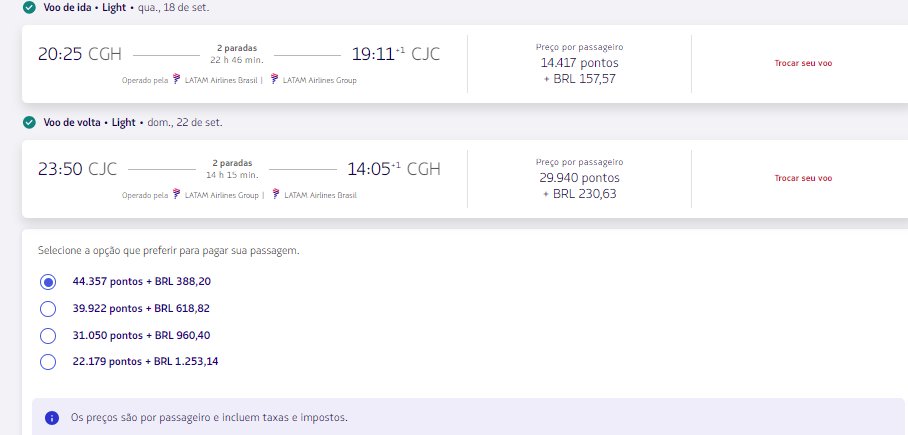Click outbound price 14.417 pontos

point(580,63)
